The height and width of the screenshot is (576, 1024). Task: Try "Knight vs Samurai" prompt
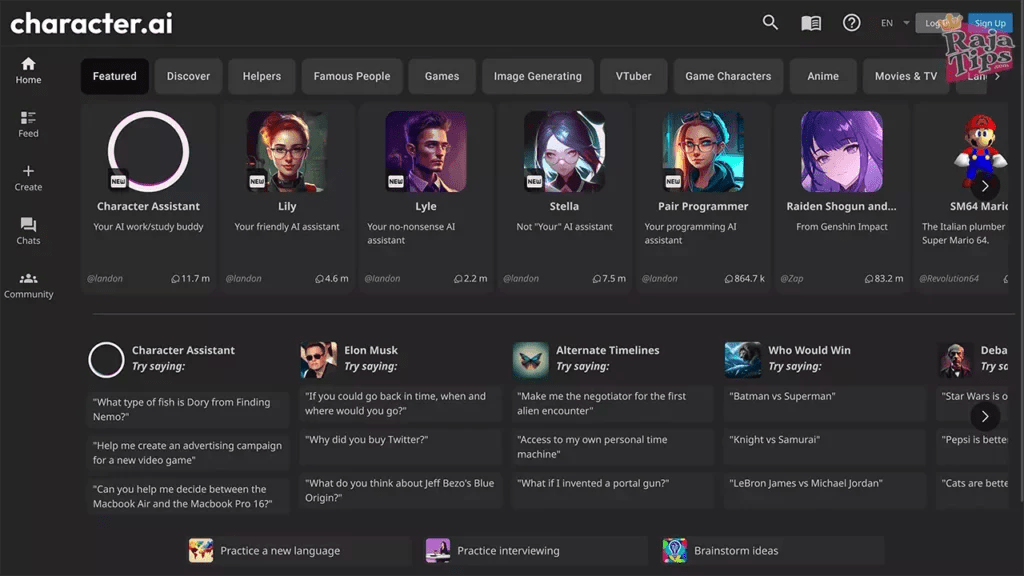[x=824, y=447]
